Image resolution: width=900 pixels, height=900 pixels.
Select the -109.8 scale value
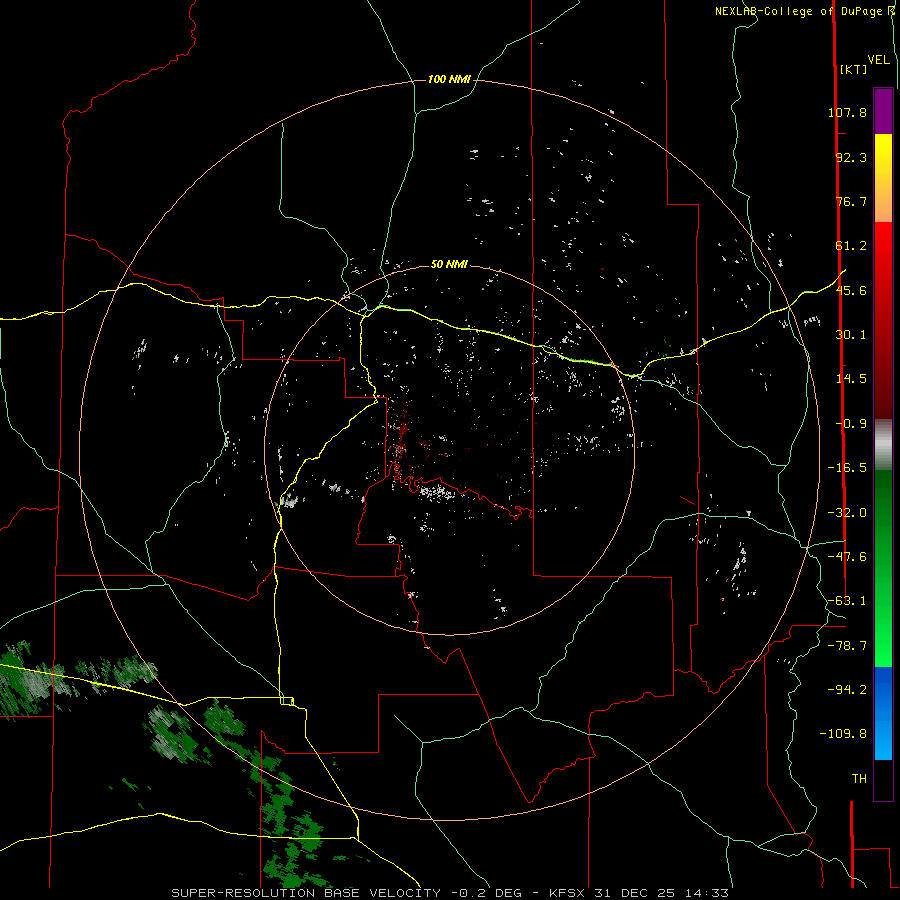843,734
